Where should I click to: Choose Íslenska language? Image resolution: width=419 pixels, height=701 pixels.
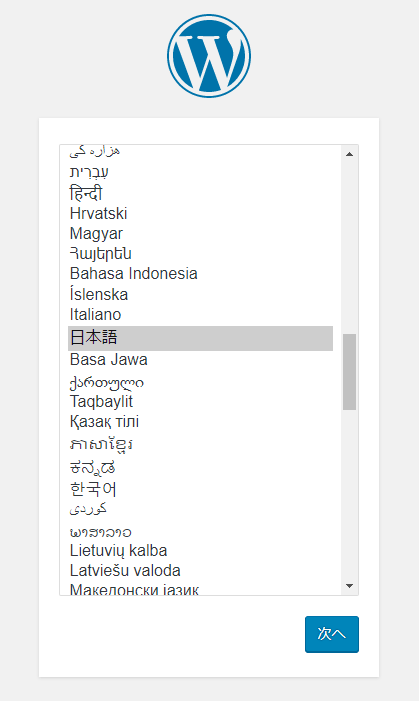[200, 294]
